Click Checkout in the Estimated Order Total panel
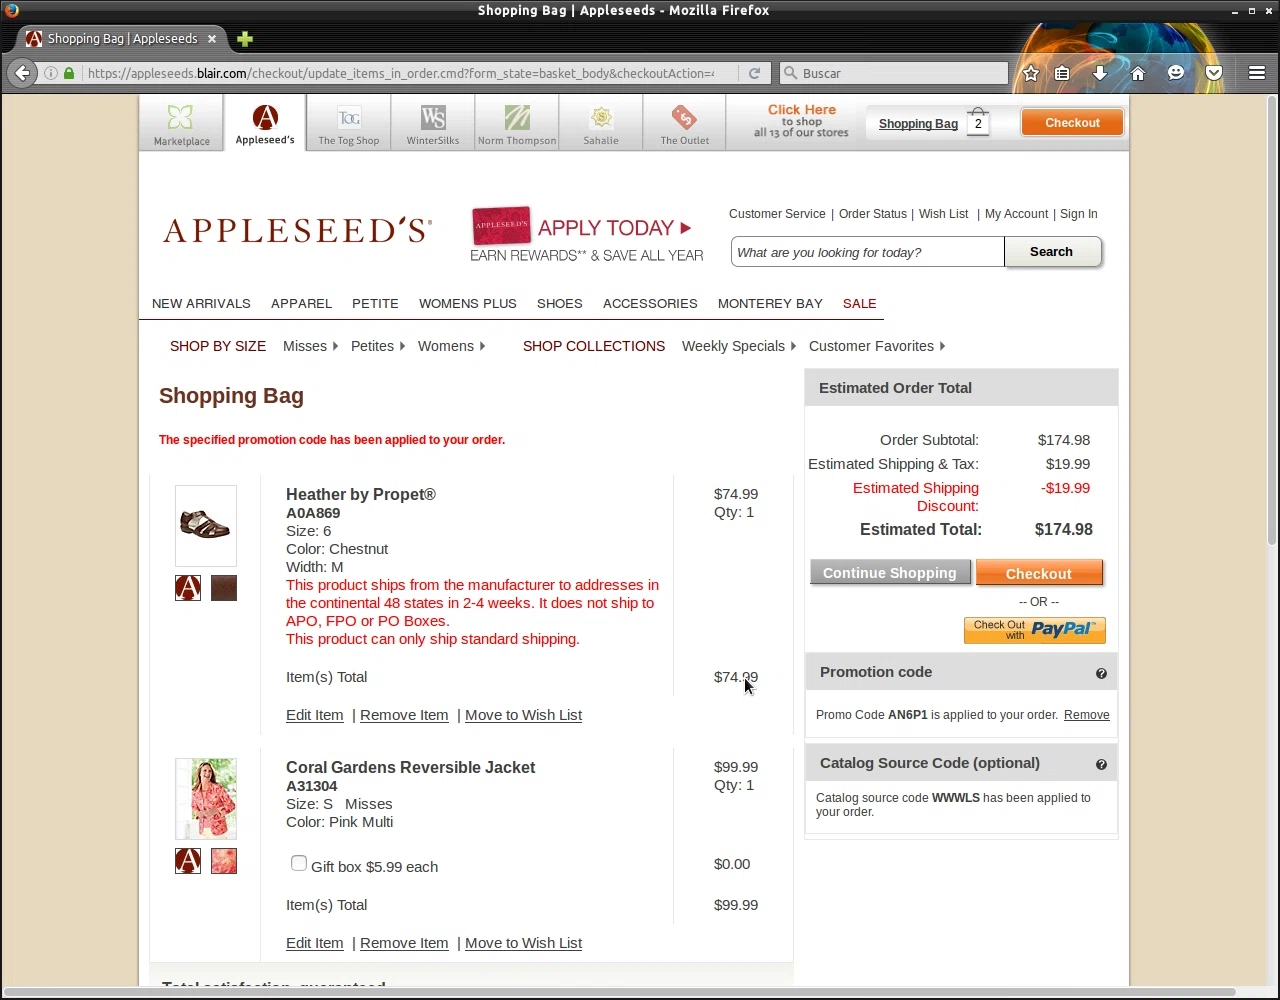1280x1000 pixels. pos(1039,573)
